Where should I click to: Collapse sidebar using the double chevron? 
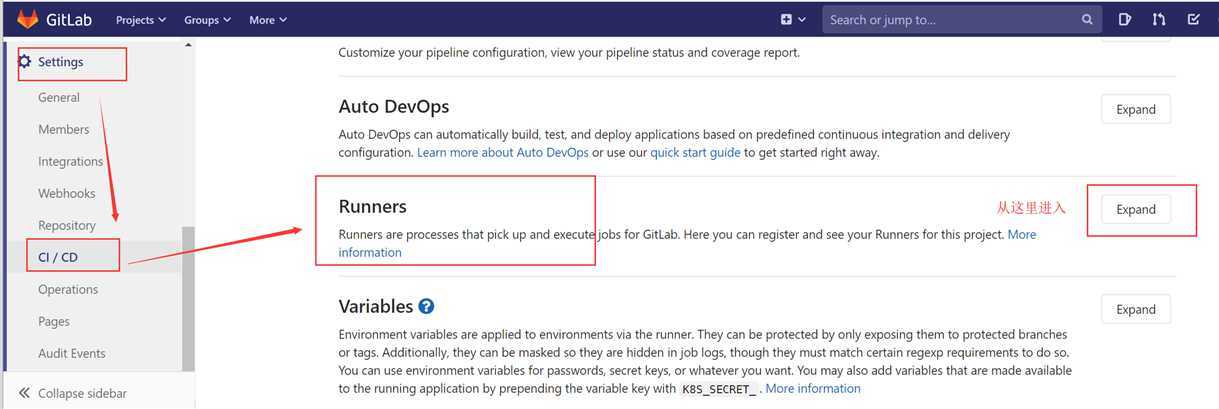tap(25, 393)
